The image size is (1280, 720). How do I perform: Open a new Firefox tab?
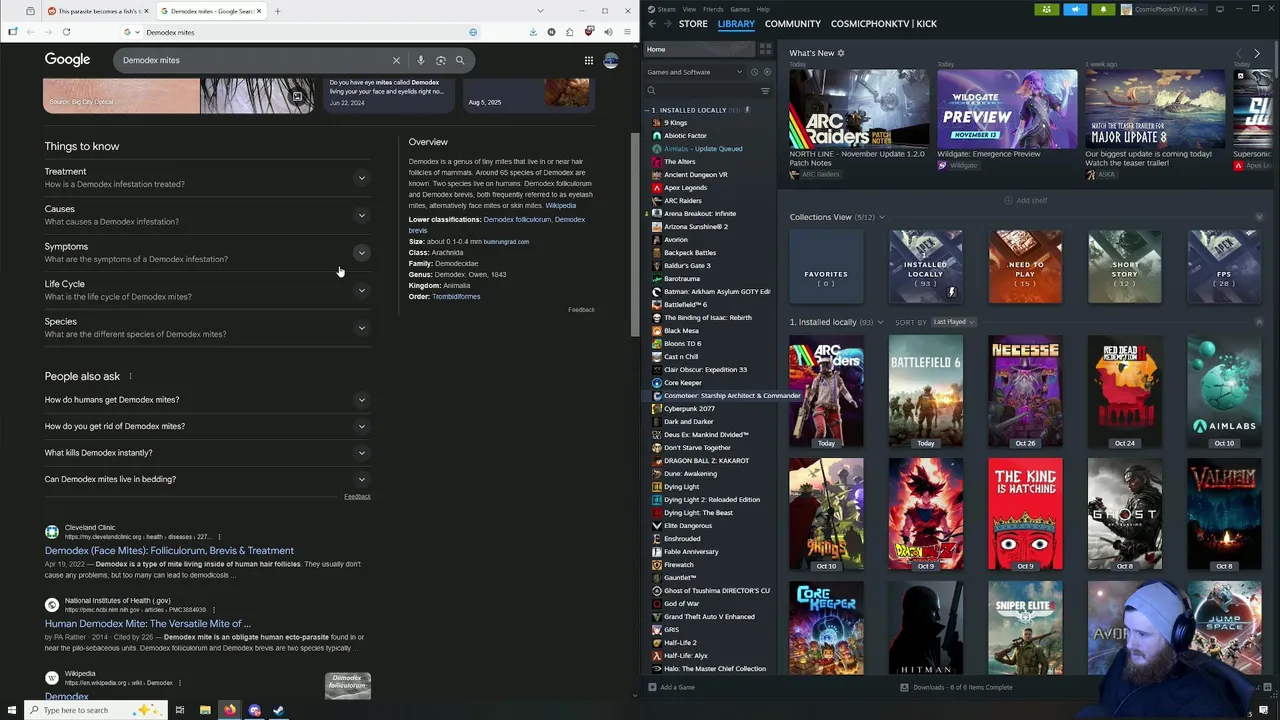277,11
